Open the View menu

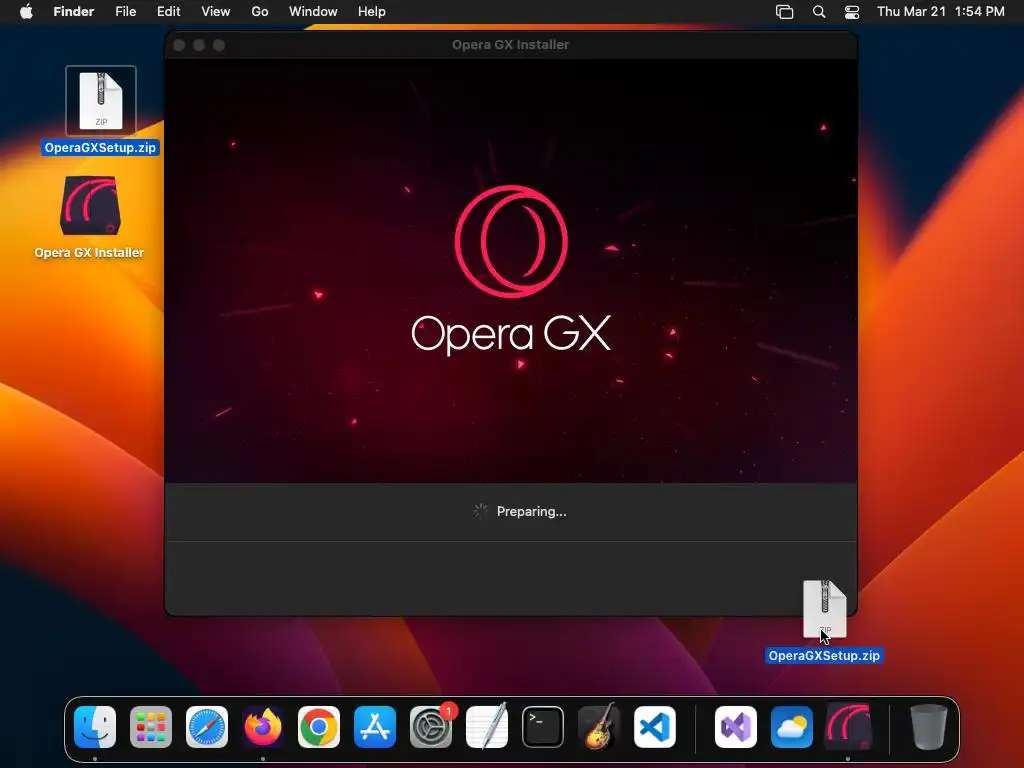[216, 11]
